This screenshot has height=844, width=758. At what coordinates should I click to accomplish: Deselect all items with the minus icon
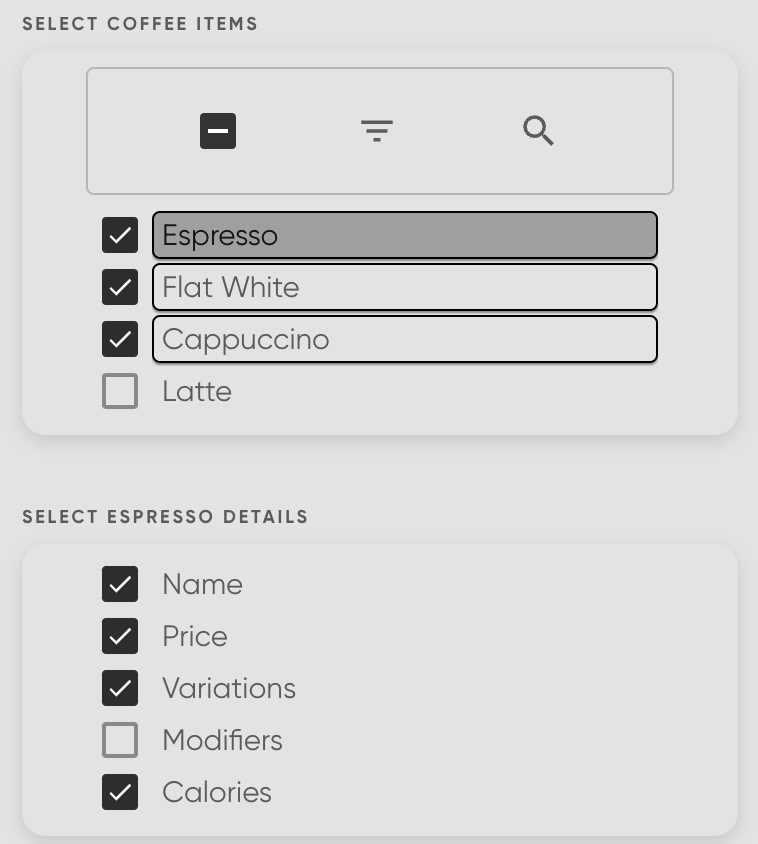[x=218, y=130]
